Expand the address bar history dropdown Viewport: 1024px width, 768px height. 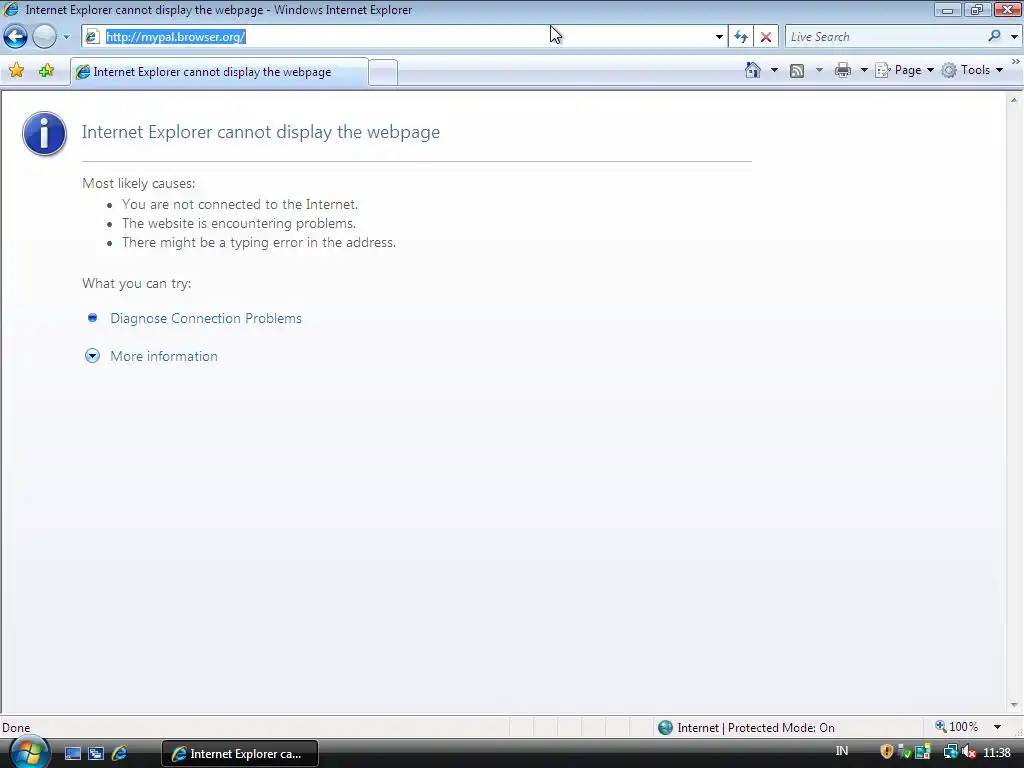pos(719,37)
